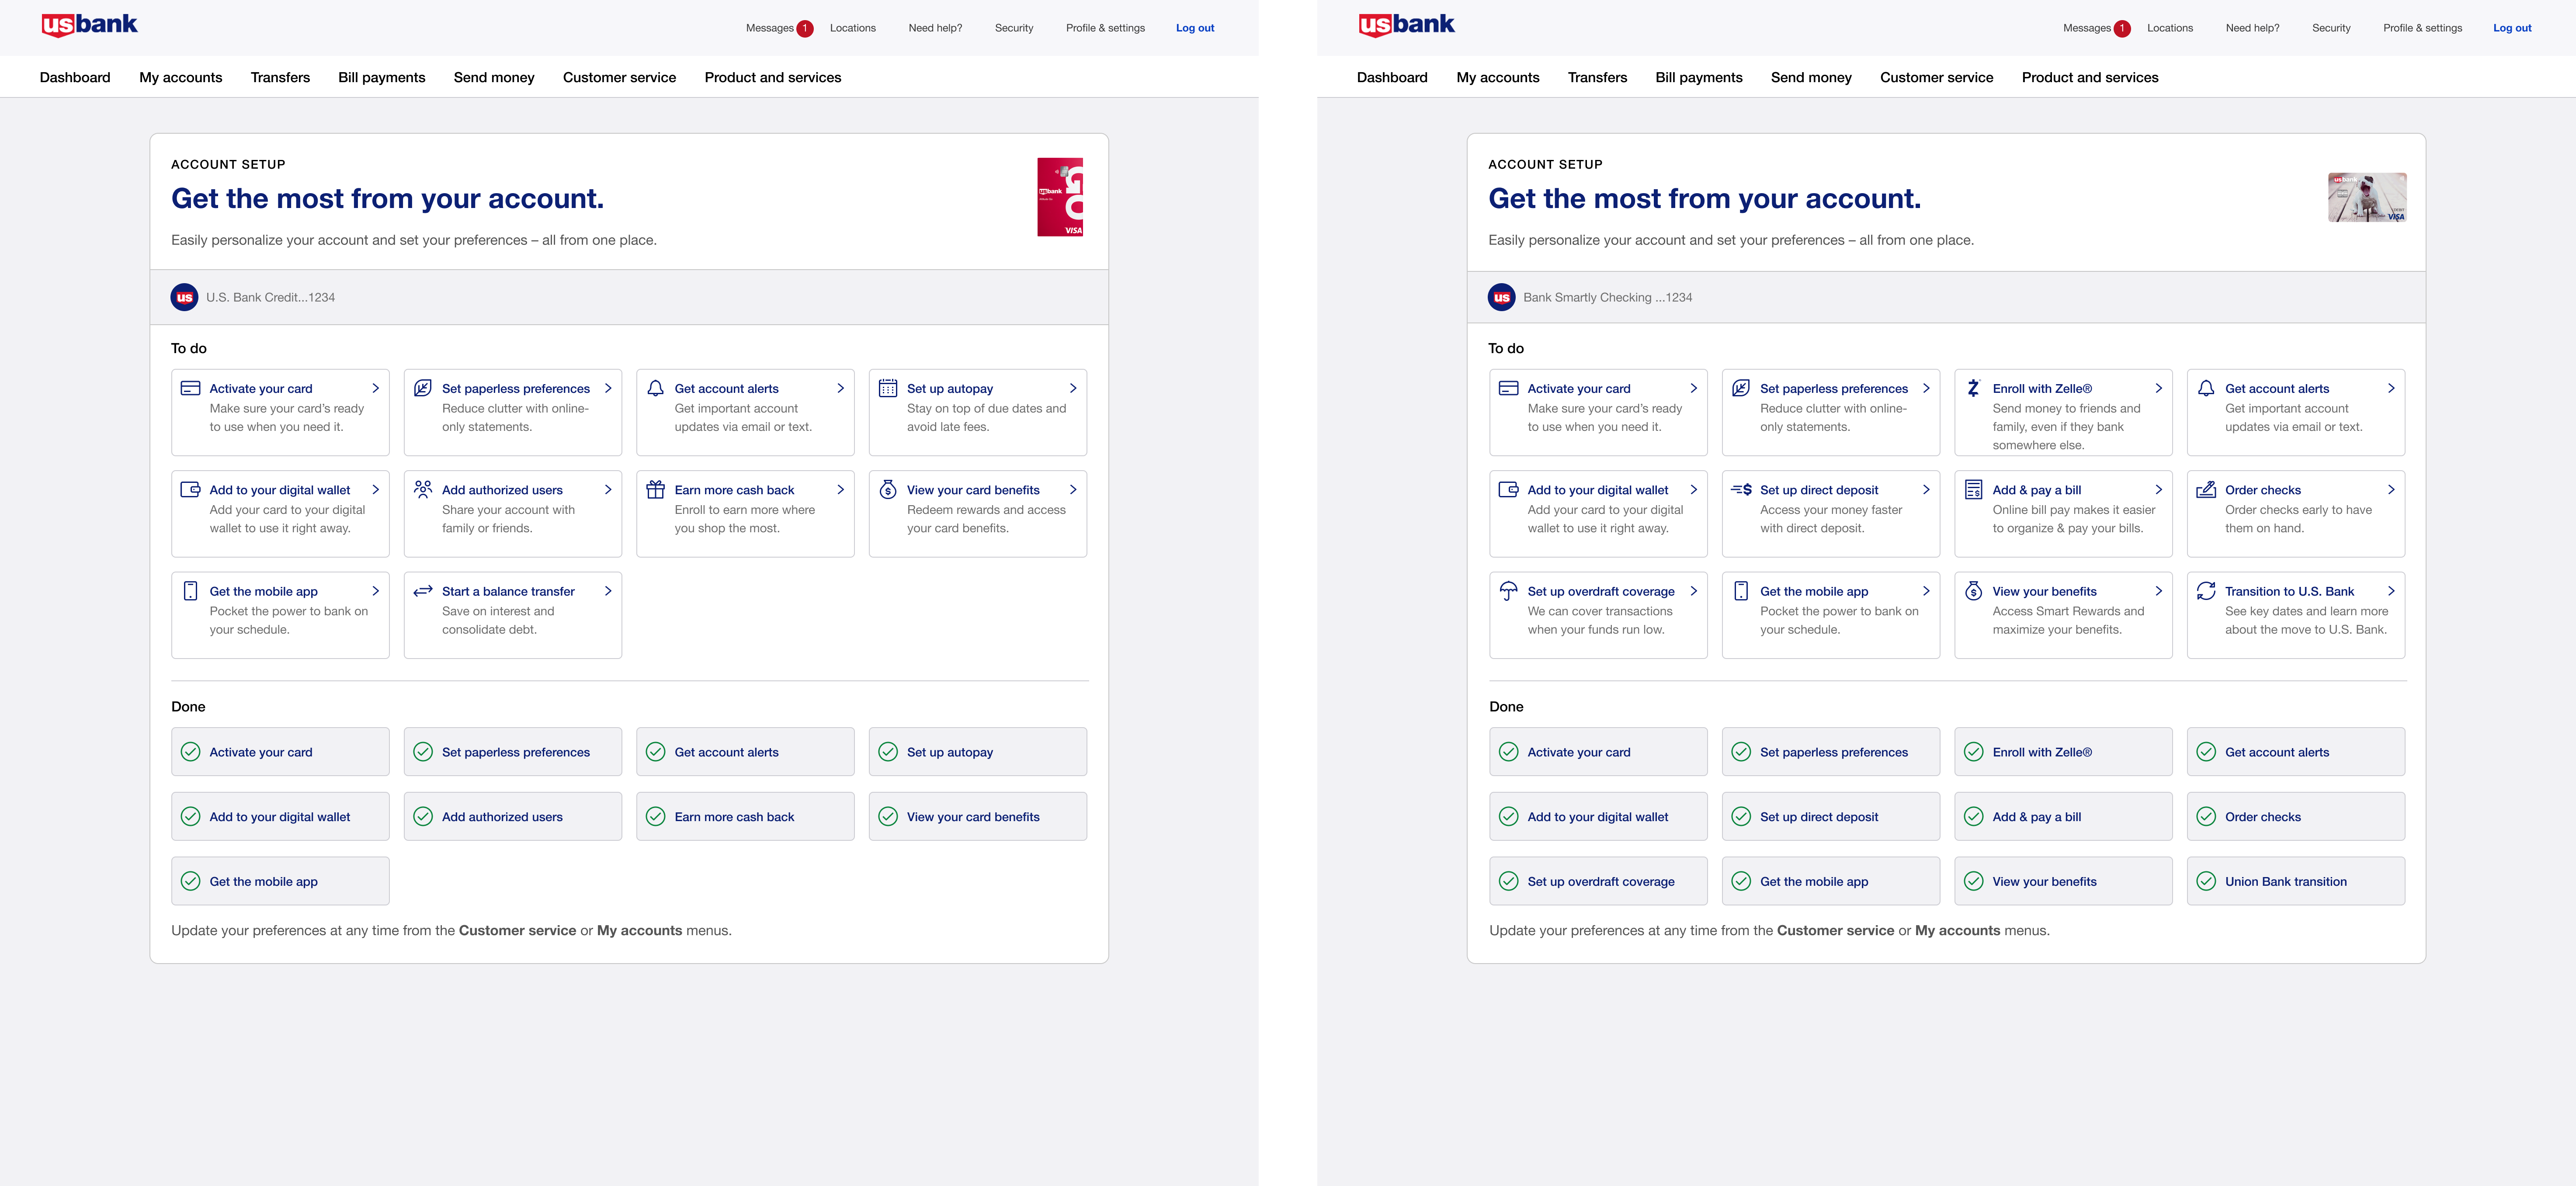Click dollar icon on 'Set up direct deposit' To do card

[x=1741, y=489]
